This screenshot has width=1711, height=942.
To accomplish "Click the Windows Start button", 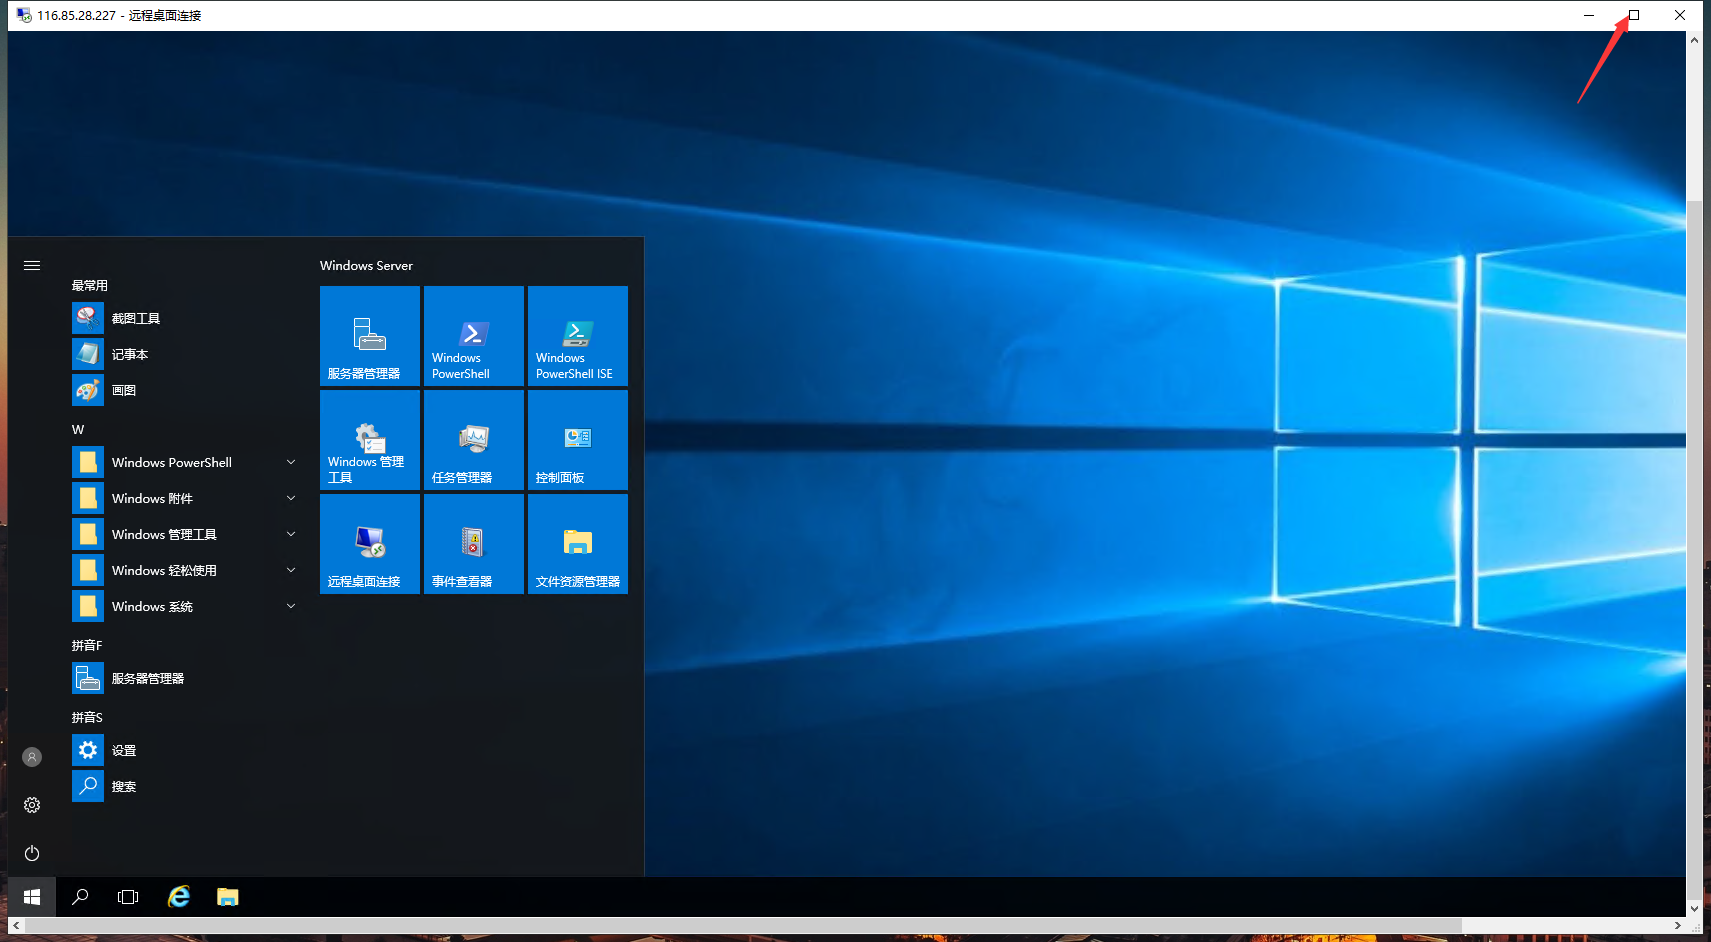I will coord(32,897).
